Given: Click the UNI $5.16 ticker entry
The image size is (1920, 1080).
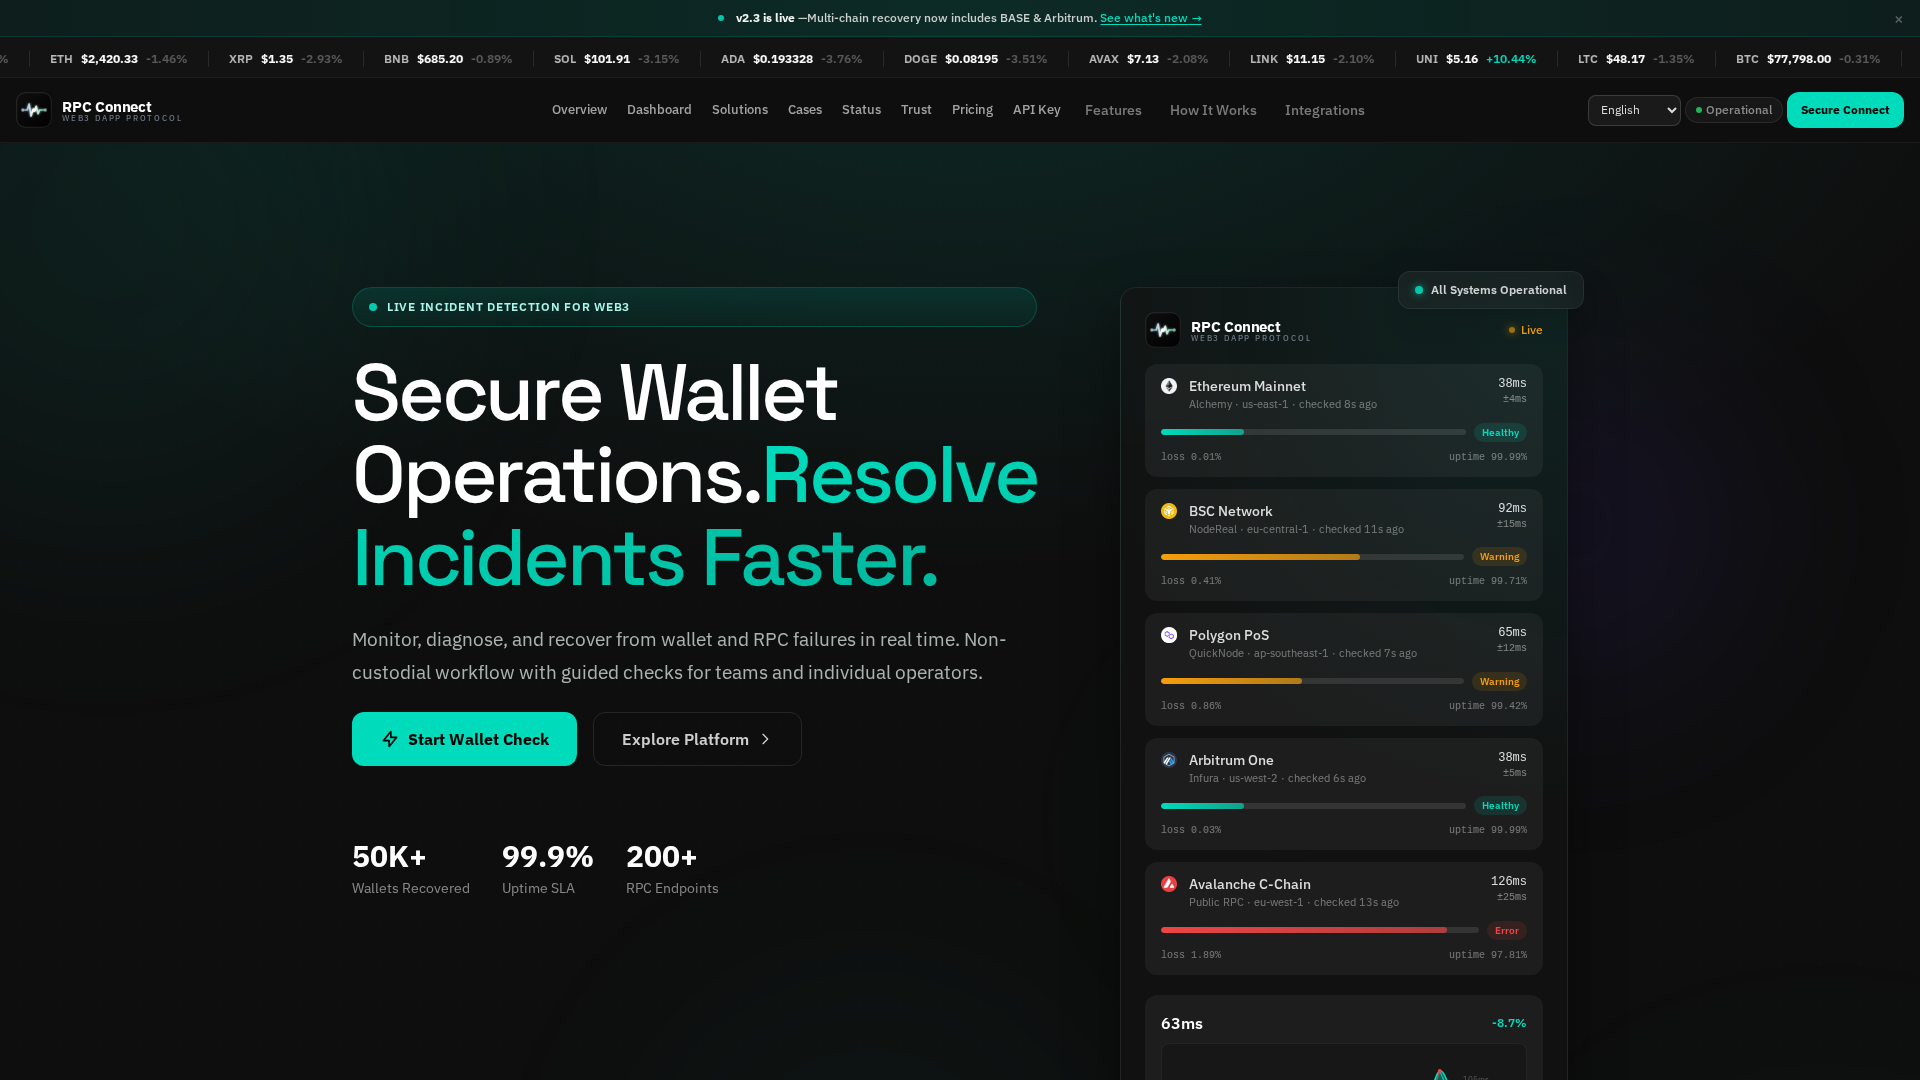Looking at the screenshot, I should click(x=1476, y=59).
